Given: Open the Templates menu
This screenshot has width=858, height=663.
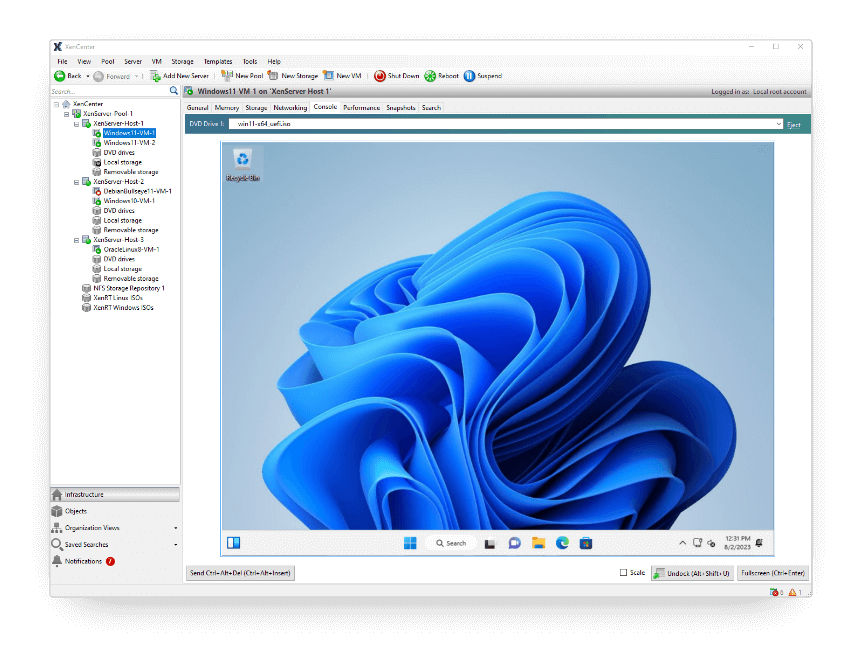Looking at the screenshot, I should [218, 62].
